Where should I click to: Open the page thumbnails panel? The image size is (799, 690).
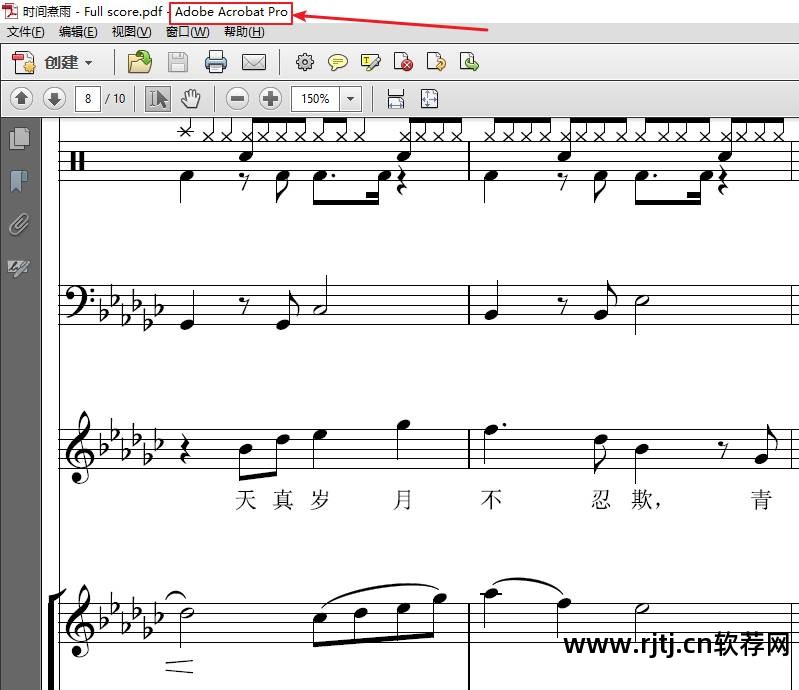pos(19,139)
